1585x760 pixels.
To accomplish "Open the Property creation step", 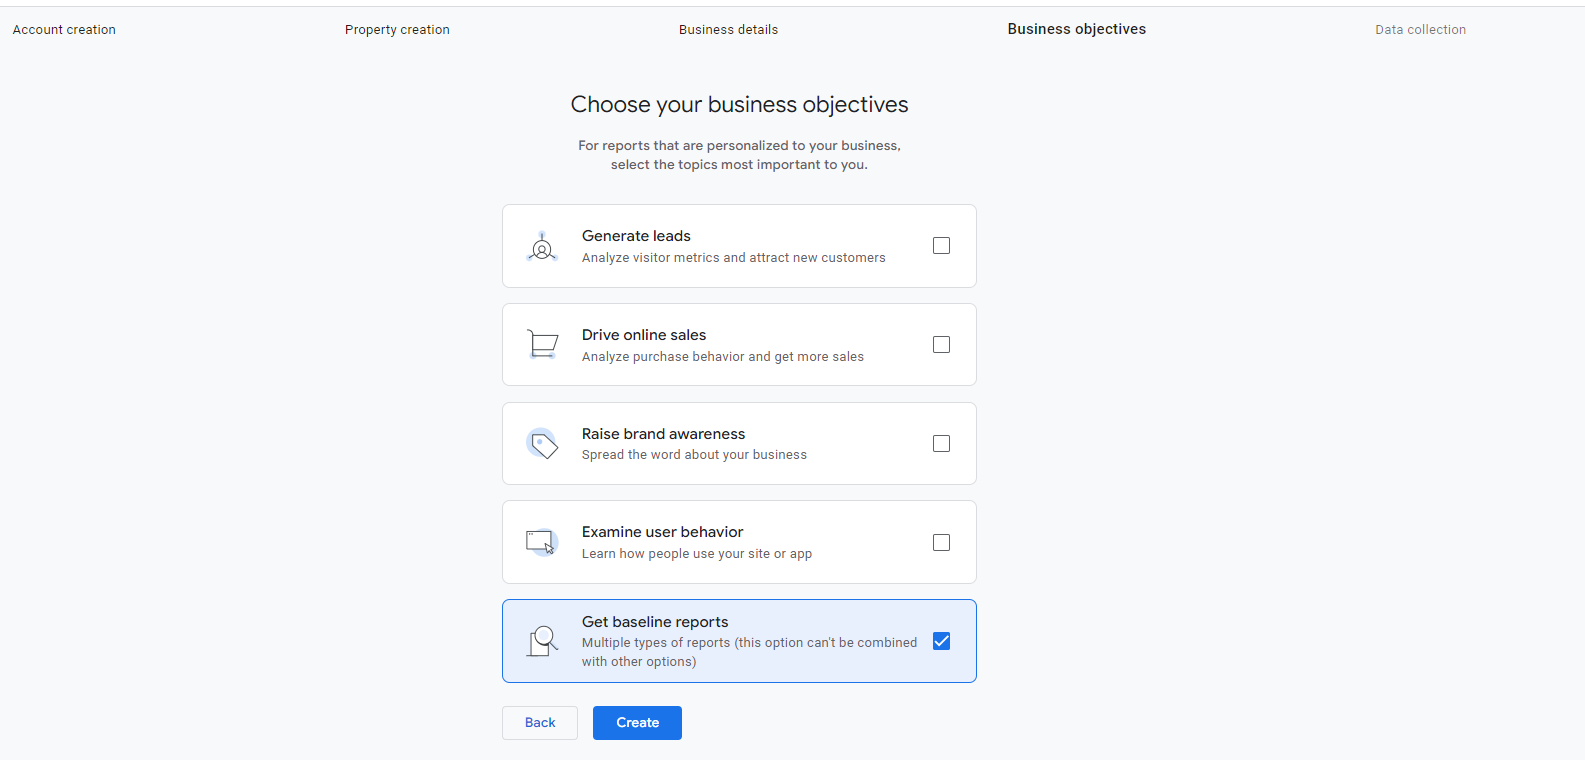I will 397,30.
